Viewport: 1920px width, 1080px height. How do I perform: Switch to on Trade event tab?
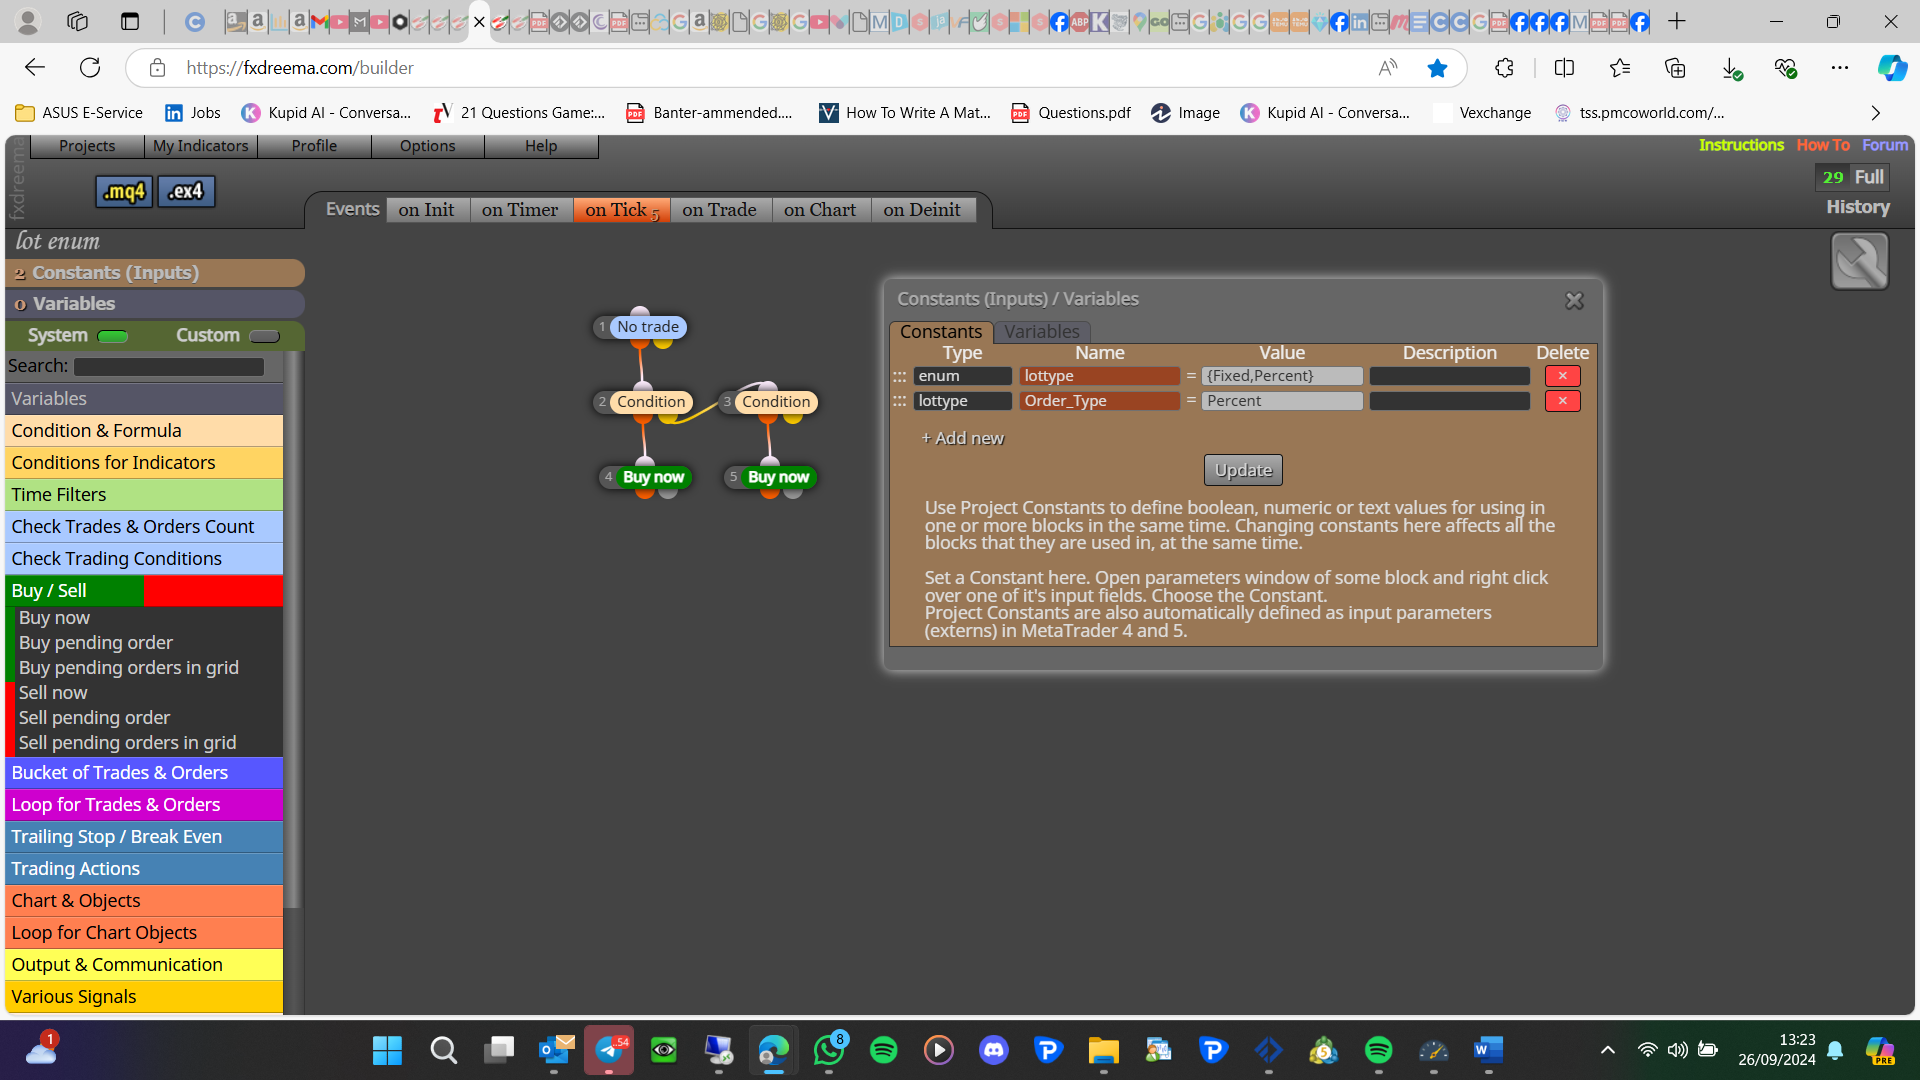(x=719, y=210)
